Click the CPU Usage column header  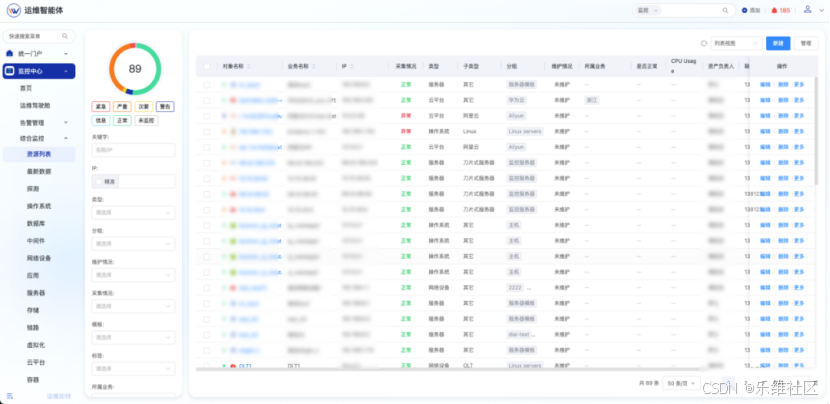click(x=683, y=66)
